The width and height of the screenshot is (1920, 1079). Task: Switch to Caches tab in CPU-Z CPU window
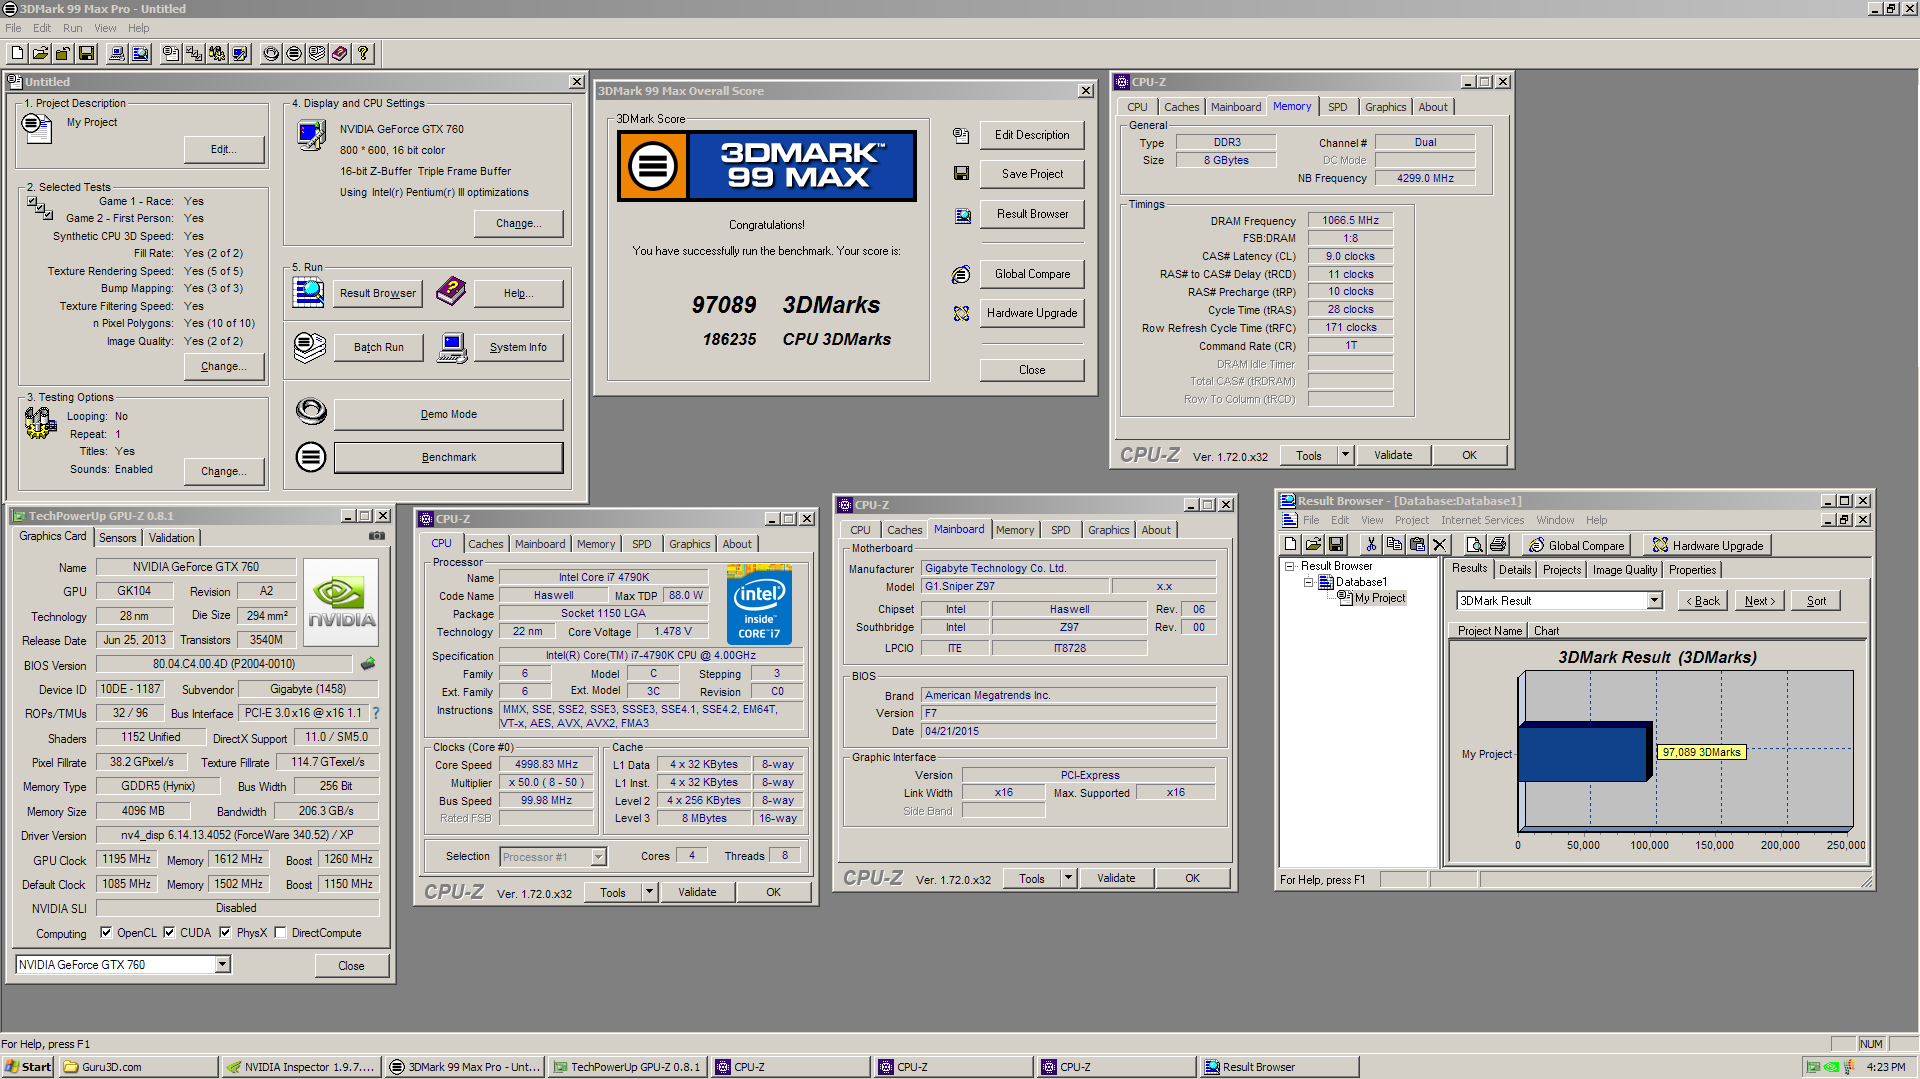coord(486,544)
